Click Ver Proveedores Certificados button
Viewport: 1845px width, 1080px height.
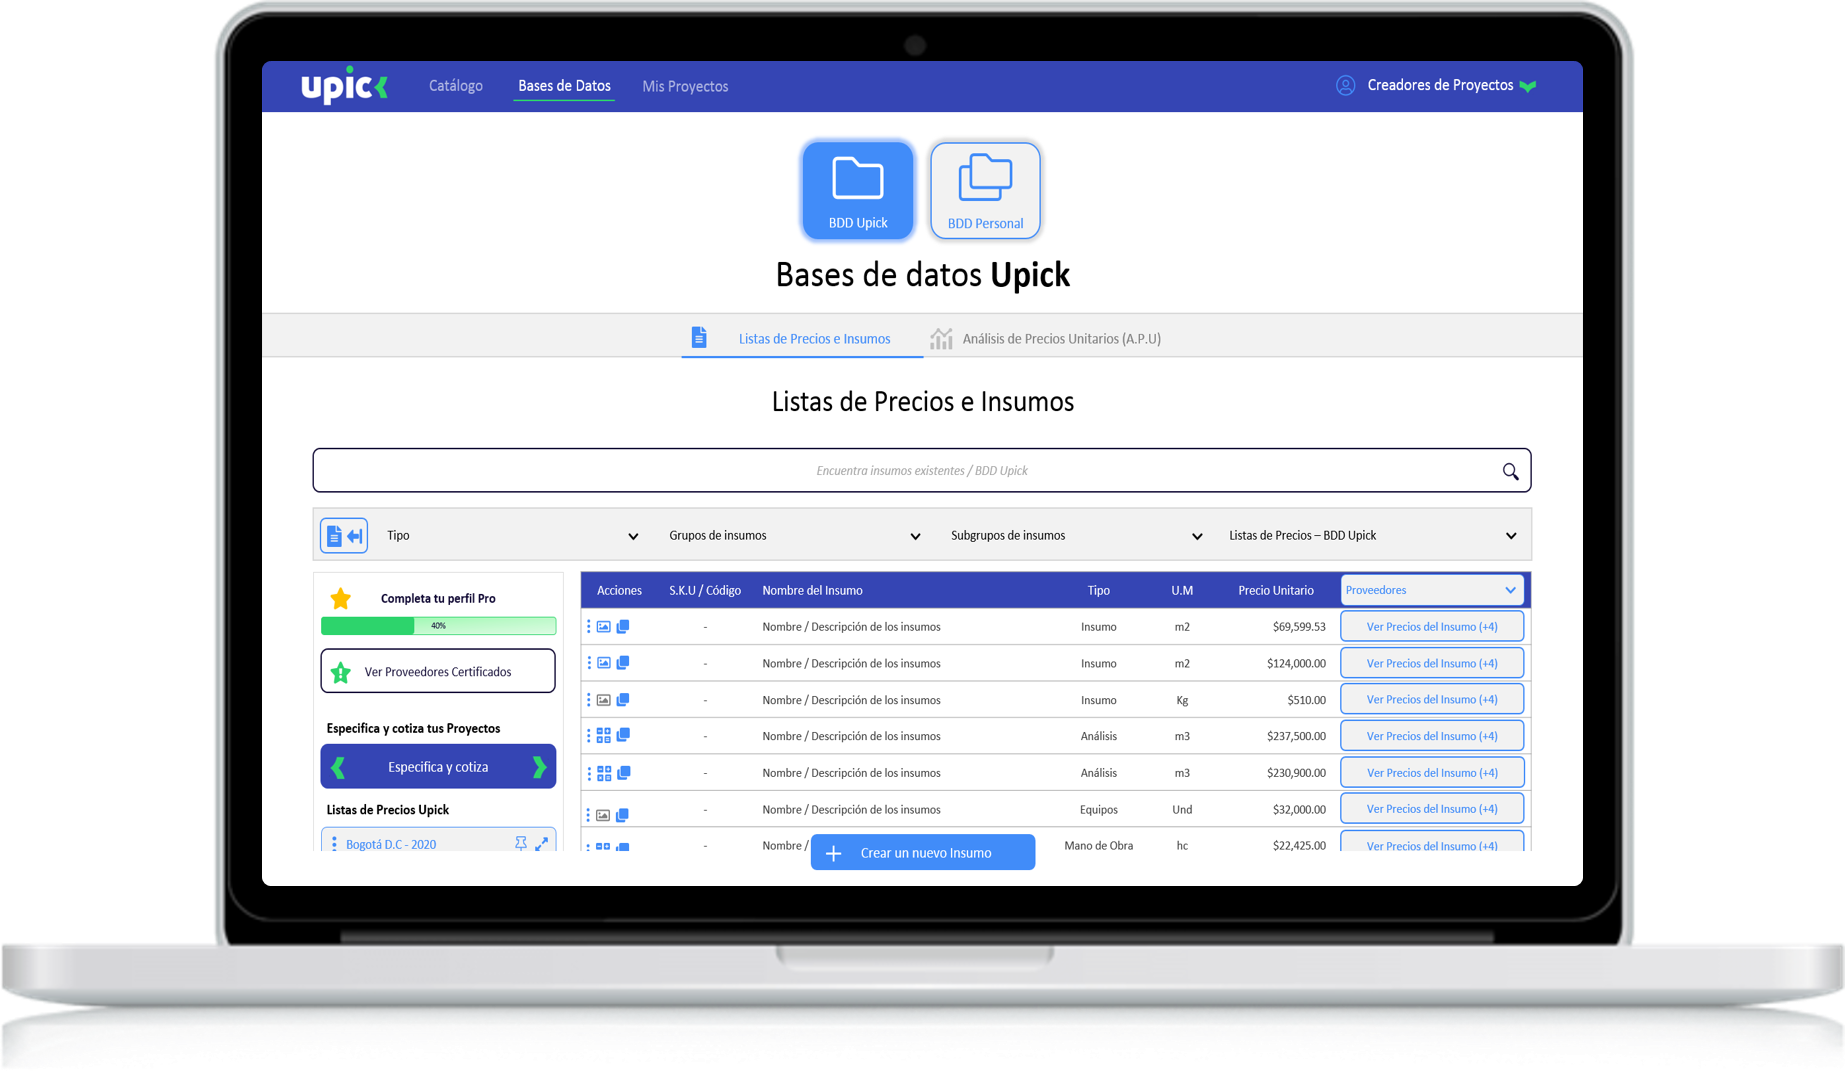pos(438,672)
